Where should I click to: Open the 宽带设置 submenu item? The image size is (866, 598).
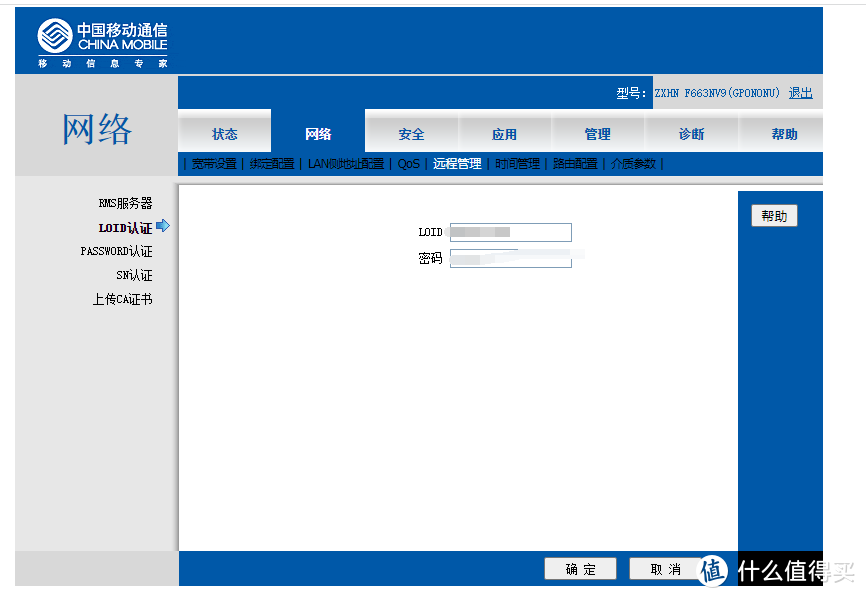[x=214, y=163]
